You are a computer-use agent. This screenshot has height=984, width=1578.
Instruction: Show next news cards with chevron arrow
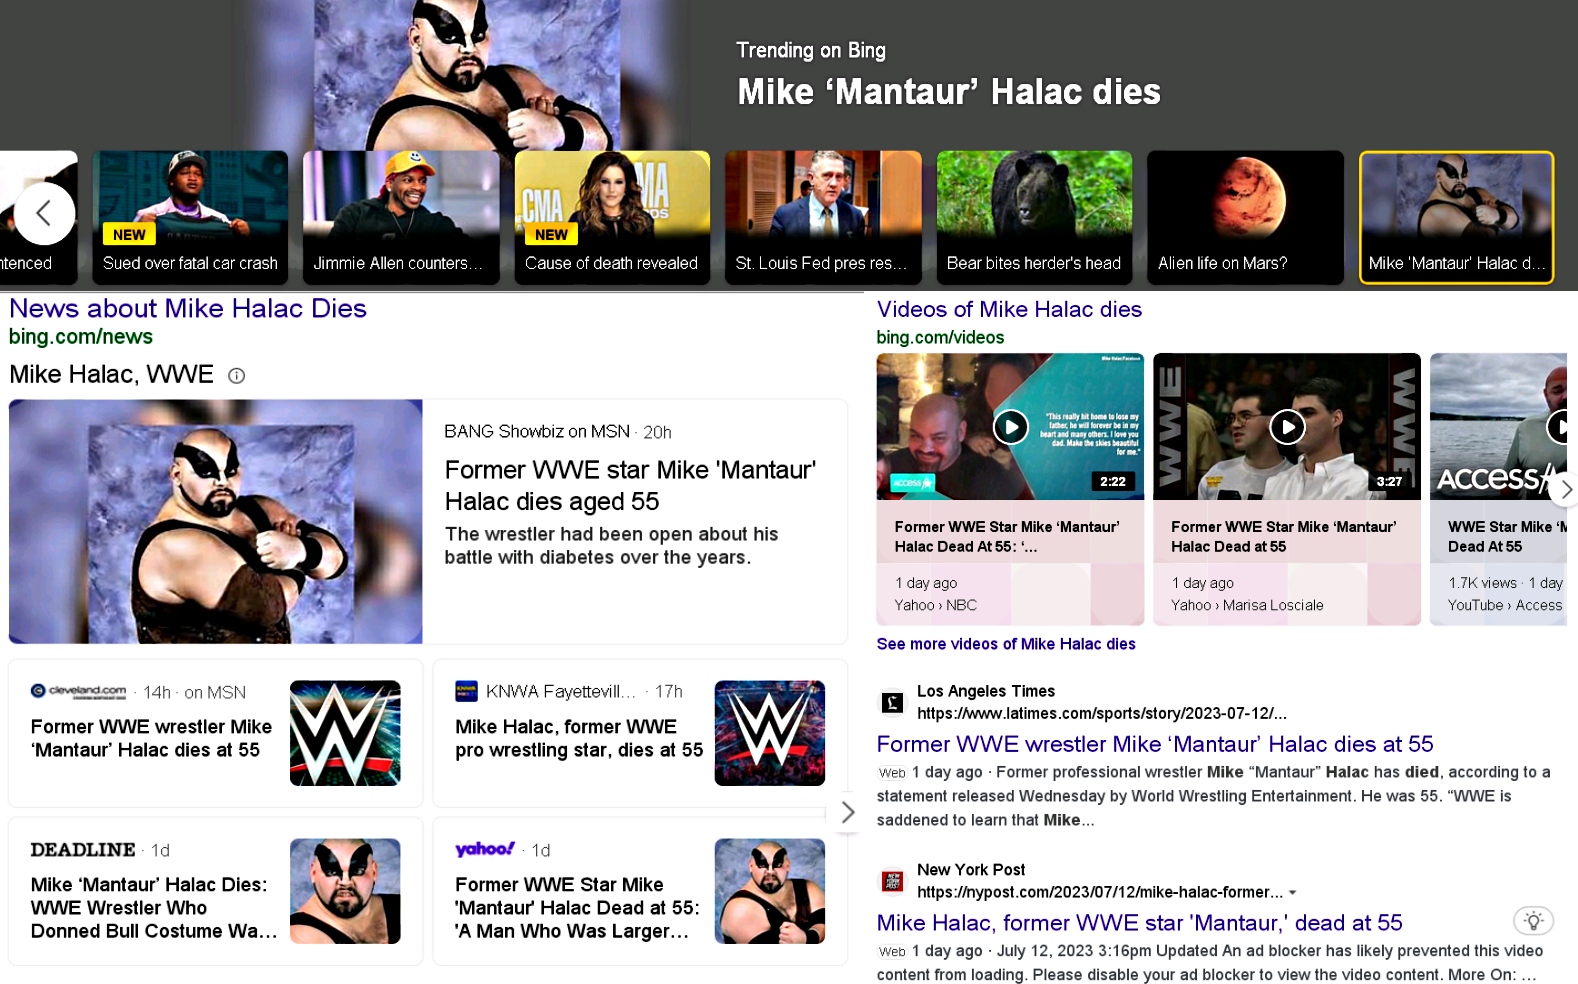[x=847, y=812]
